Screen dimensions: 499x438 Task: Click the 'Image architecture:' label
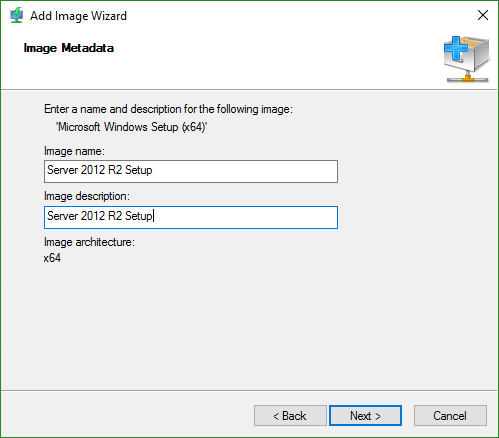[x=89, y=242]
